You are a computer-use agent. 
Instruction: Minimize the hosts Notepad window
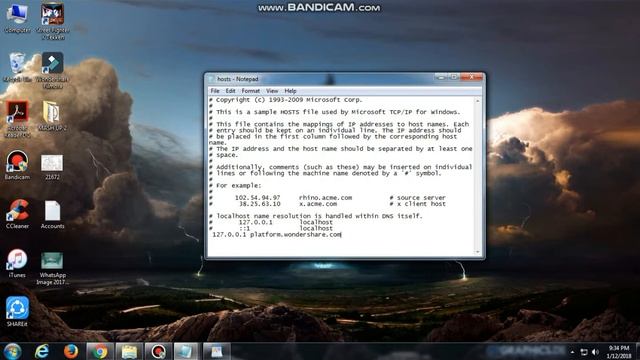pyautogui.click(x=440, y=77)
